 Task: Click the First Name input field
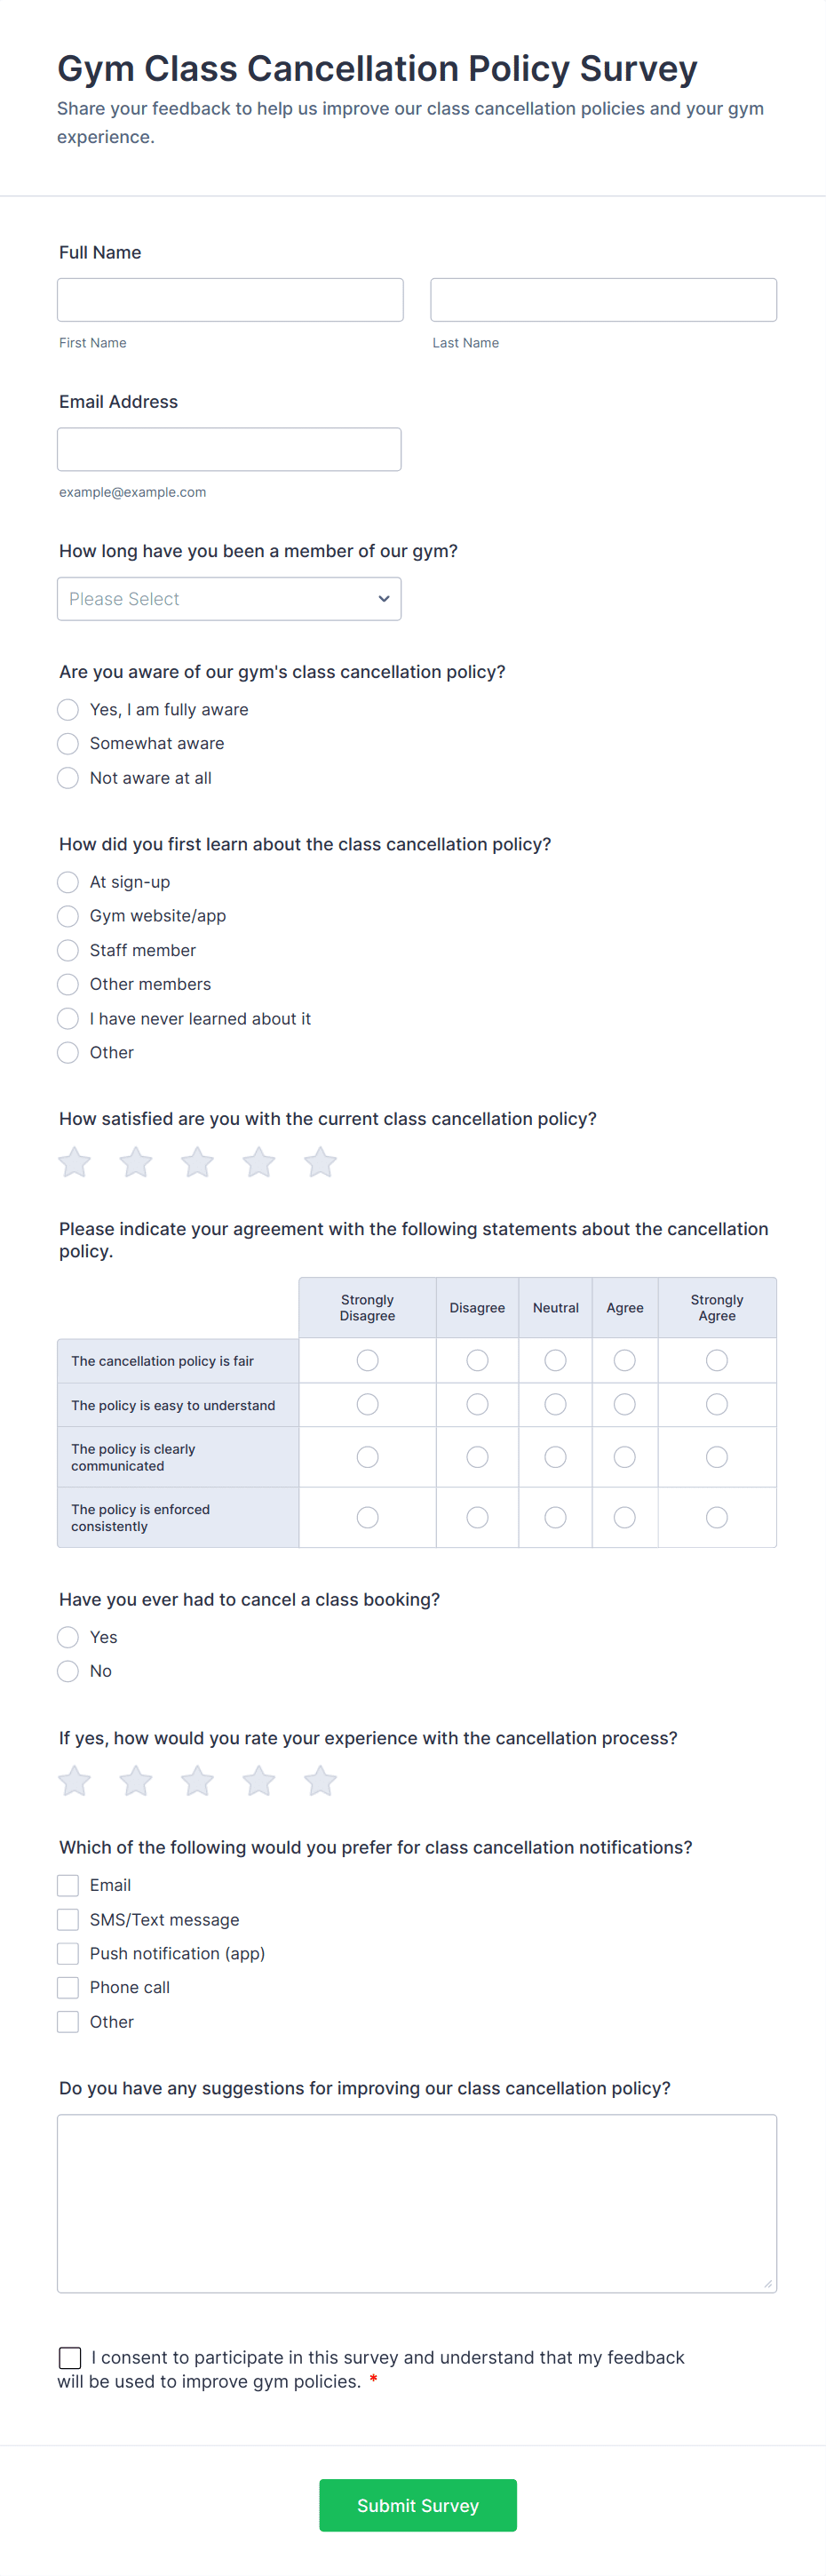click(x=230, y=299)
